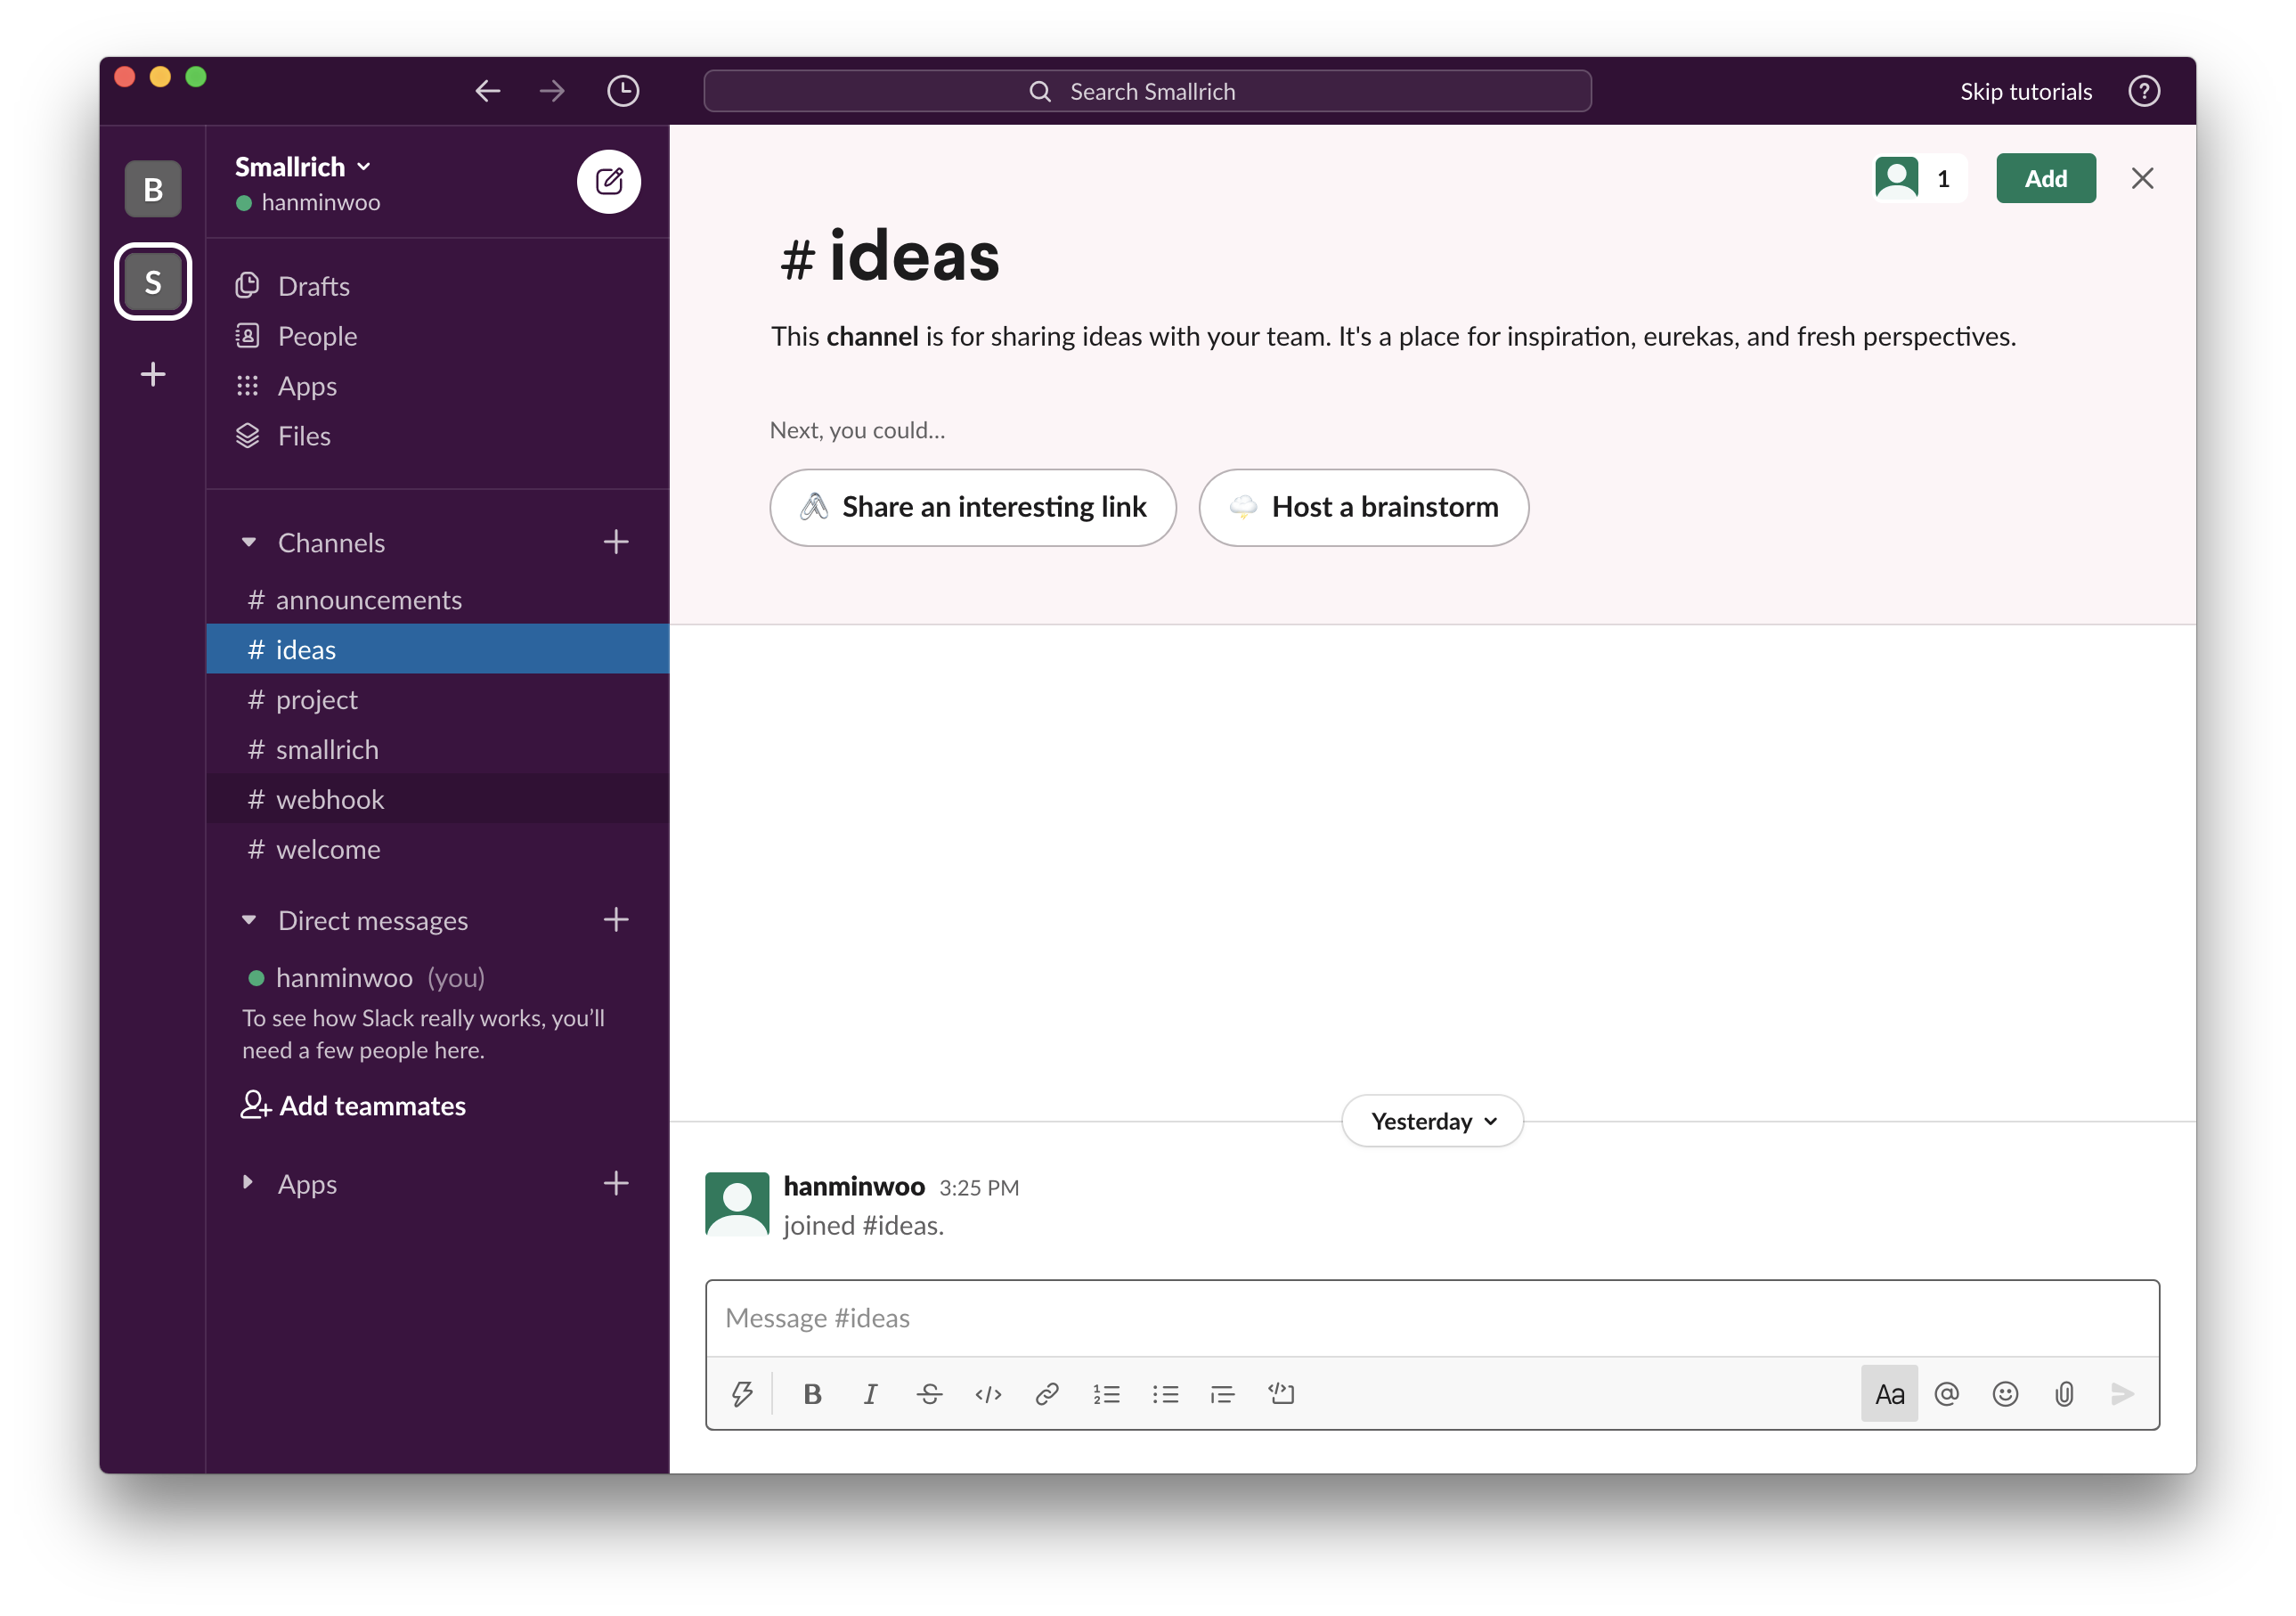Click the strikethrough formatting icon
The width and height of the screenshot is (2296, 1616).
coord(929,1394)
